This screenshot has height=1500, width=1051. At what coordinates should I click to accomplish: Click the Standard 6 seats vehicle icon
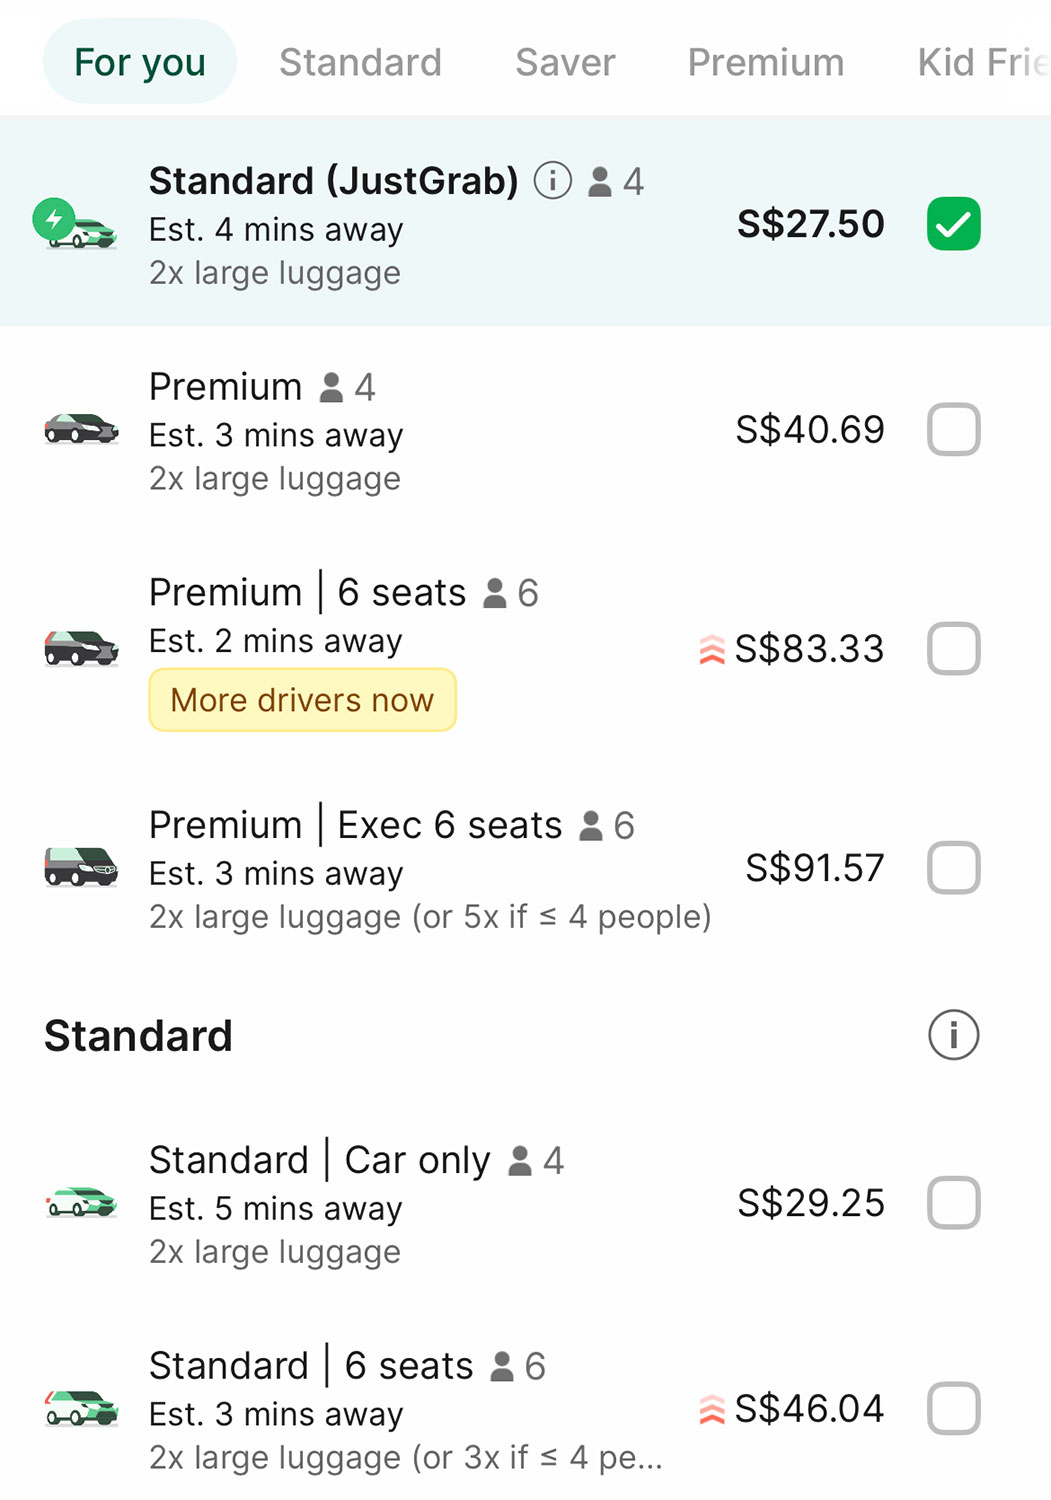click(81, 1408)
